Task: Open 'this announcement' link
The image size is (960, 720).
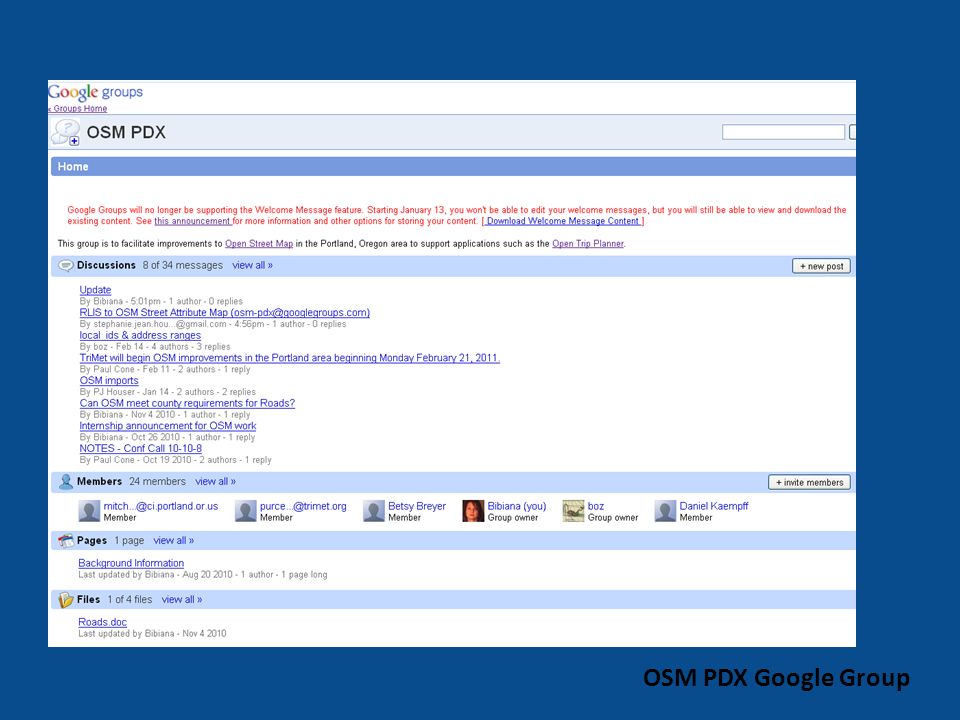Action: tap(192, 221)
